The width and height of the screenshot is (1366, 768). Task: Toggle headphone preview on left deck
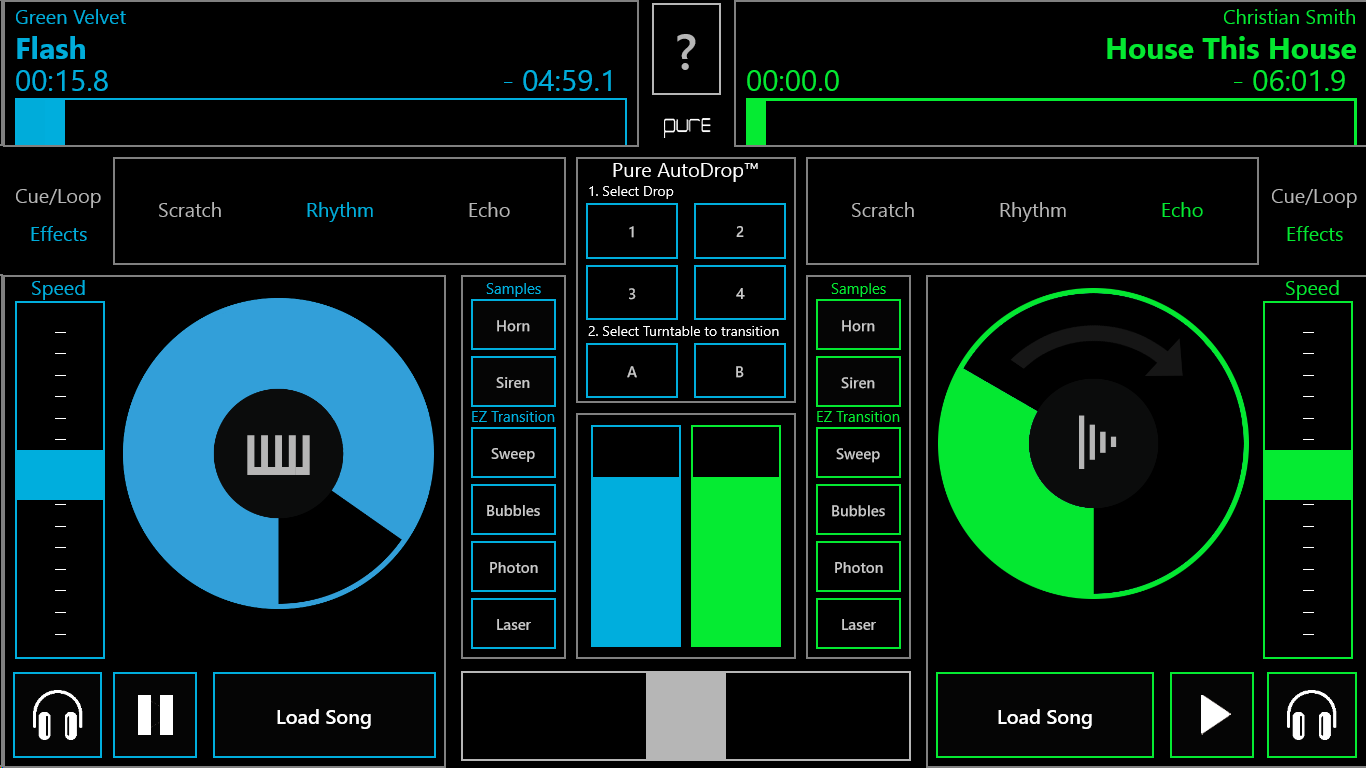click(x=57, y=715)
